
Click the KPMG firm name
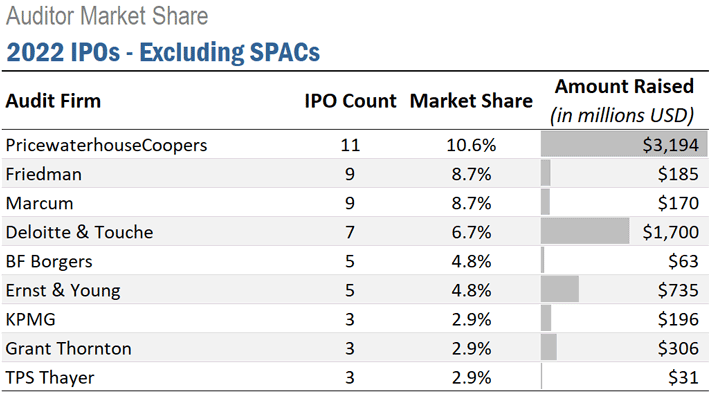click(30, 319)
